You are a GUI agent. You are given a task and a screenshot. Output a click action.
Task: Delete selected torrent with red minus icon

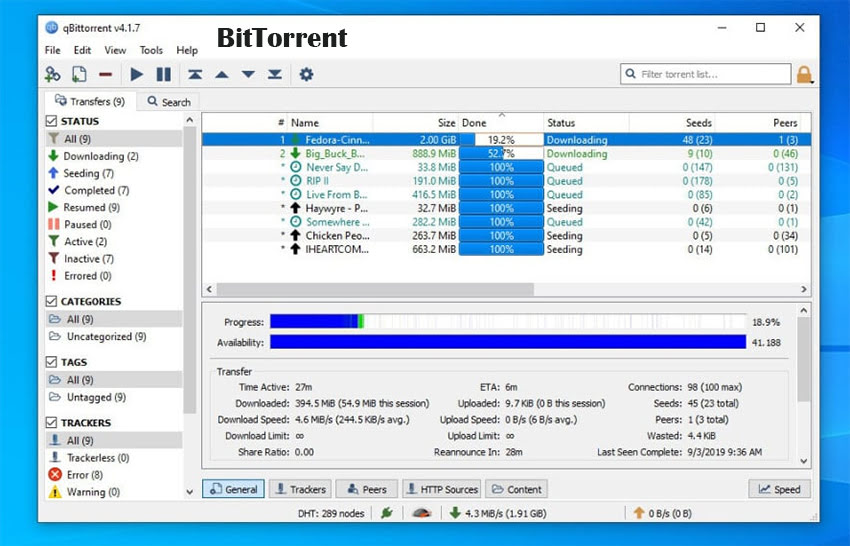(x=106, y=74)
